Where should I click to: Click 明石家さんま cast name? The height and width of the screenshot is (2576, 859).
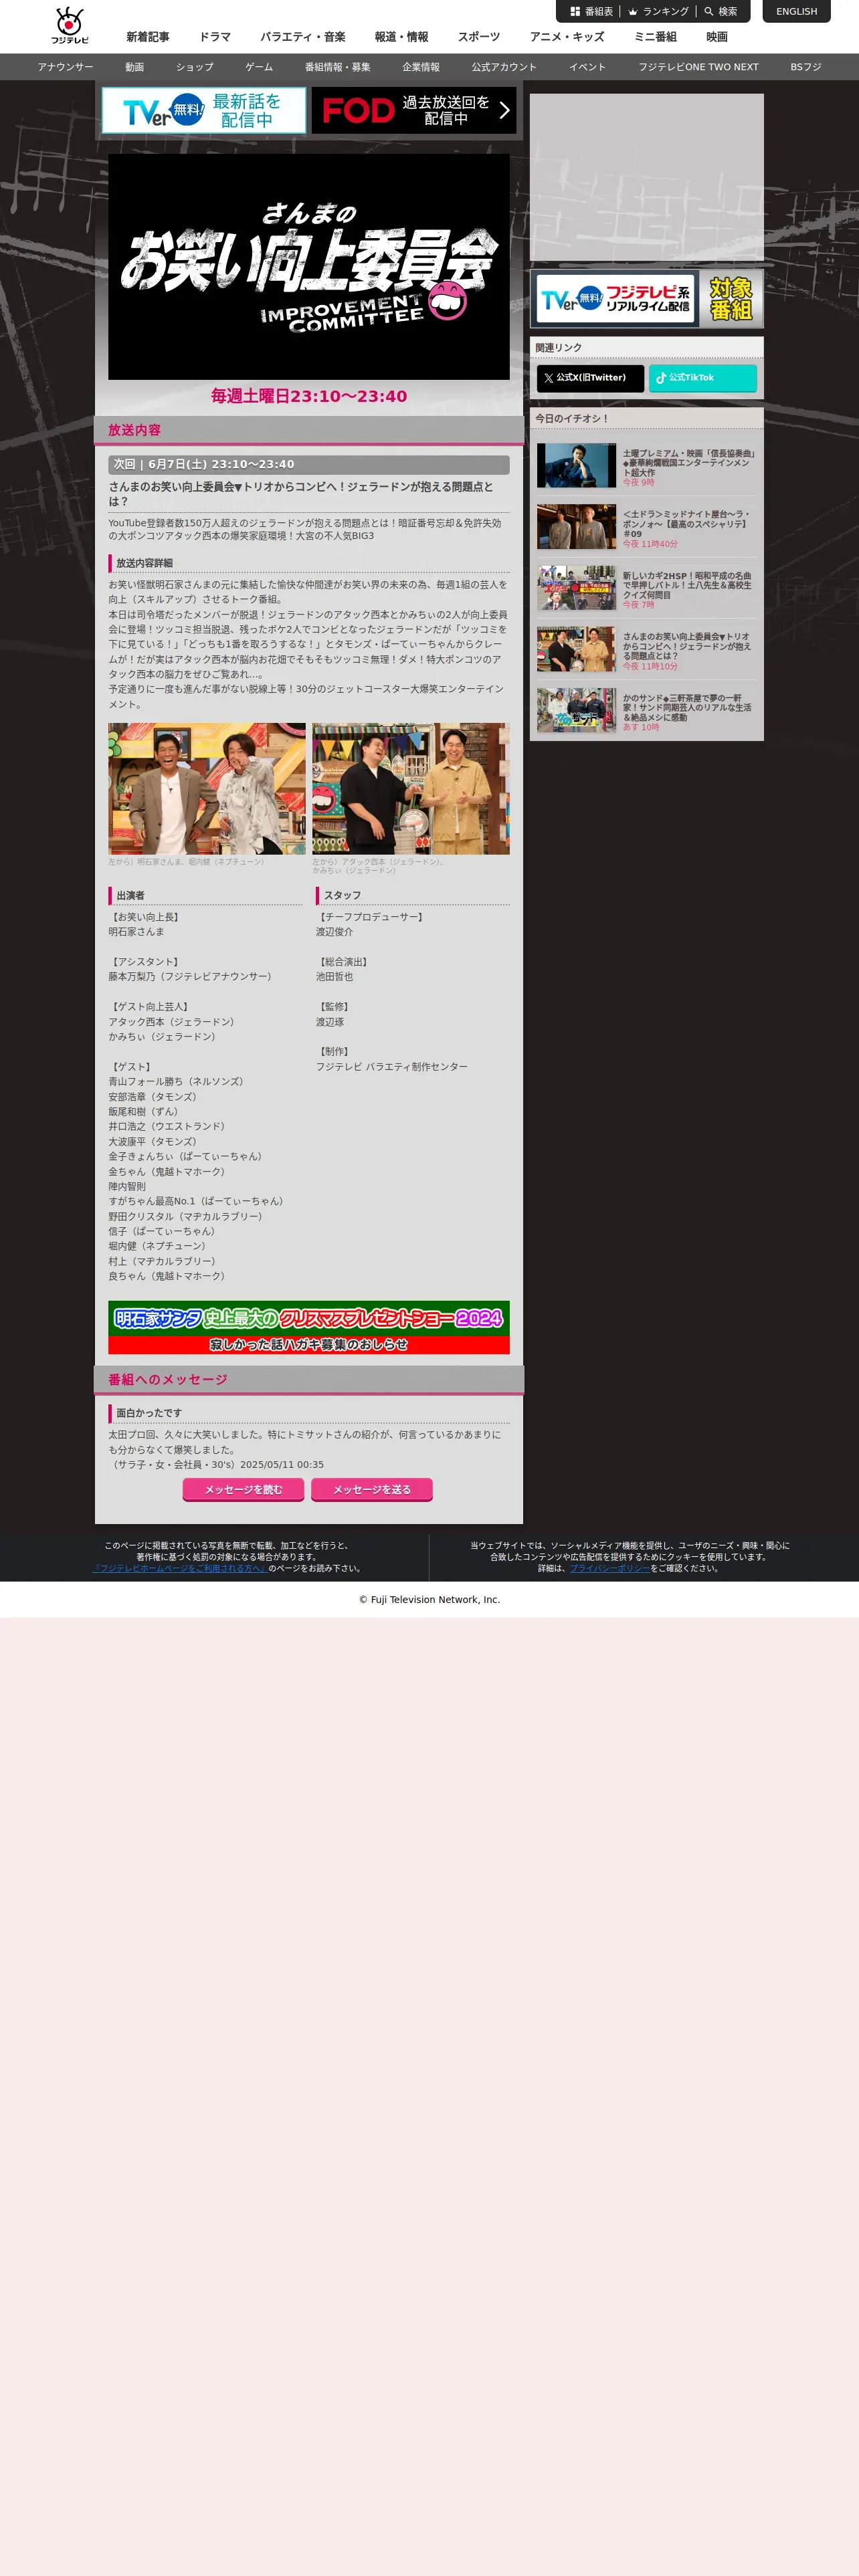(x=137, y=932)
